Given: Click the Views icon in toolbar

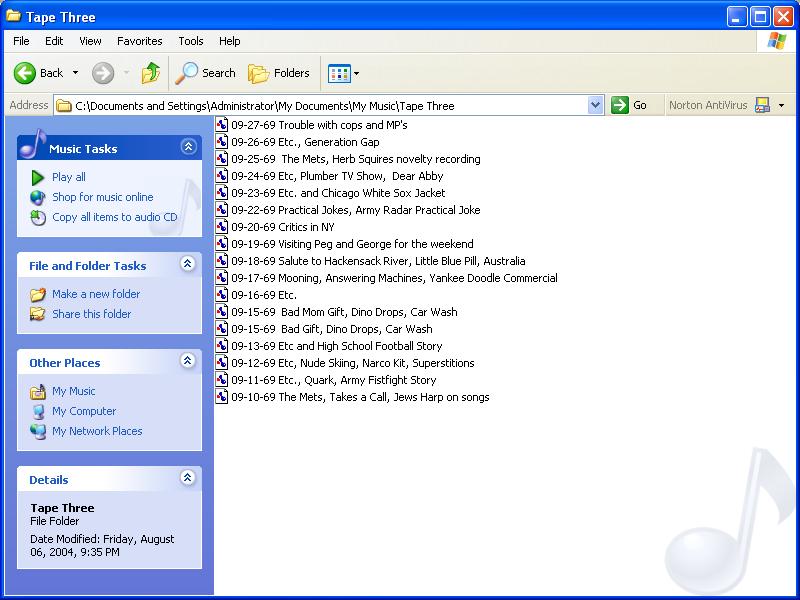Looking at the screenshot, I should pos(339,73).
